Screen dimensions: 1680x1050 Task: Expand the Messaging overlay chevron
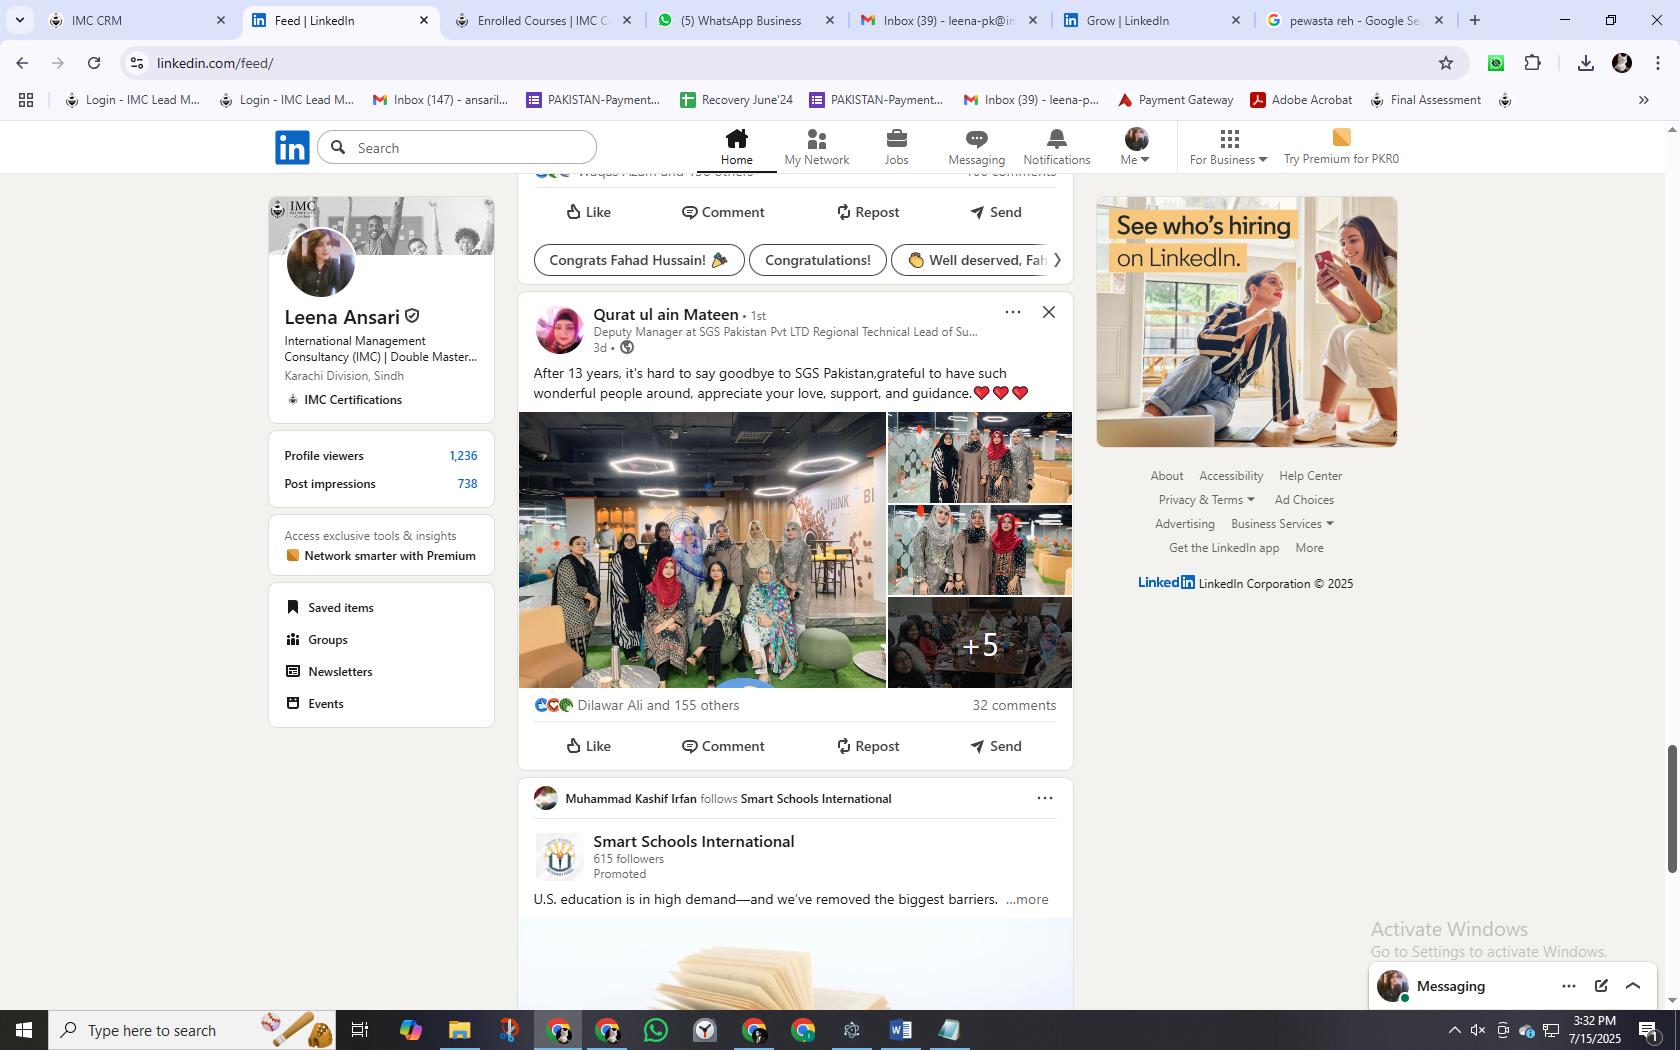point(1633,986)
